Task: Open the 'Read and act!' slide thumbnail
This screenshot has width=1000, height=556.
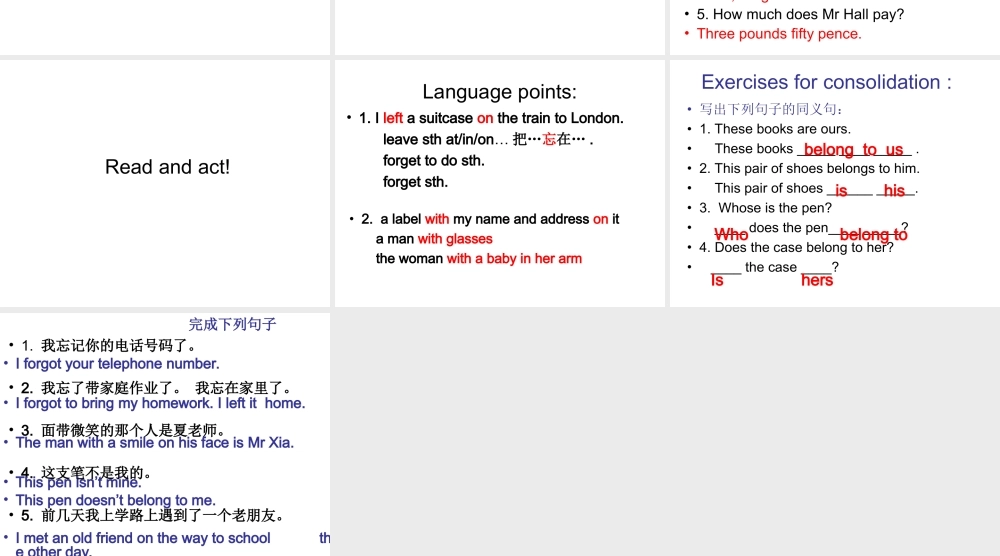Action: coord(165,183)
